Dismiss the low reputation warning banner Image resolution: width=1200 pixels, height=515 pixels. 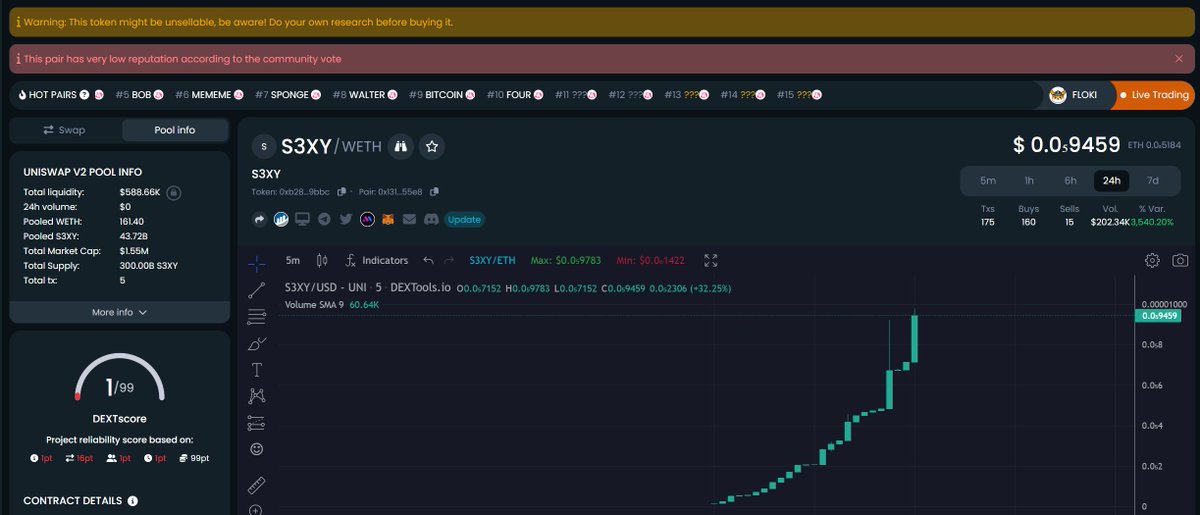point(1179,59)
